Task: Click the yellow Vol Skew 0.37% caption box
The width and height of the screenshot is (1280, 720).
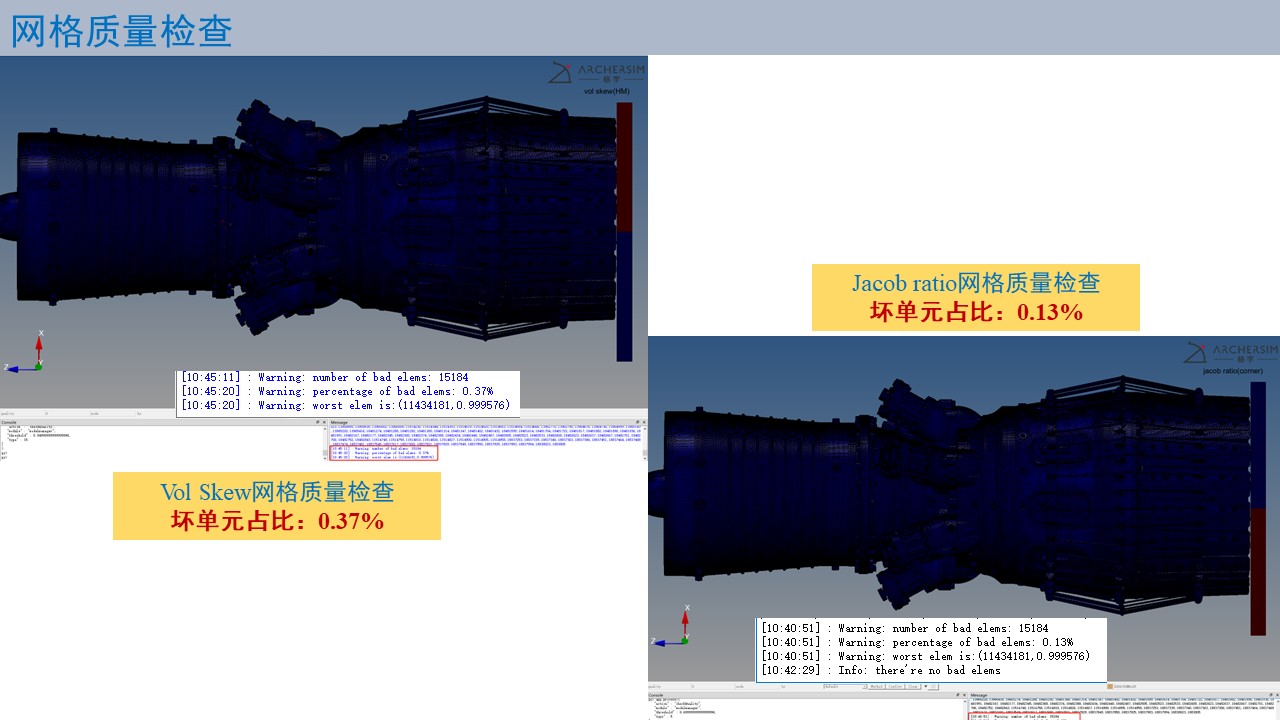Action: click(276, 506)
